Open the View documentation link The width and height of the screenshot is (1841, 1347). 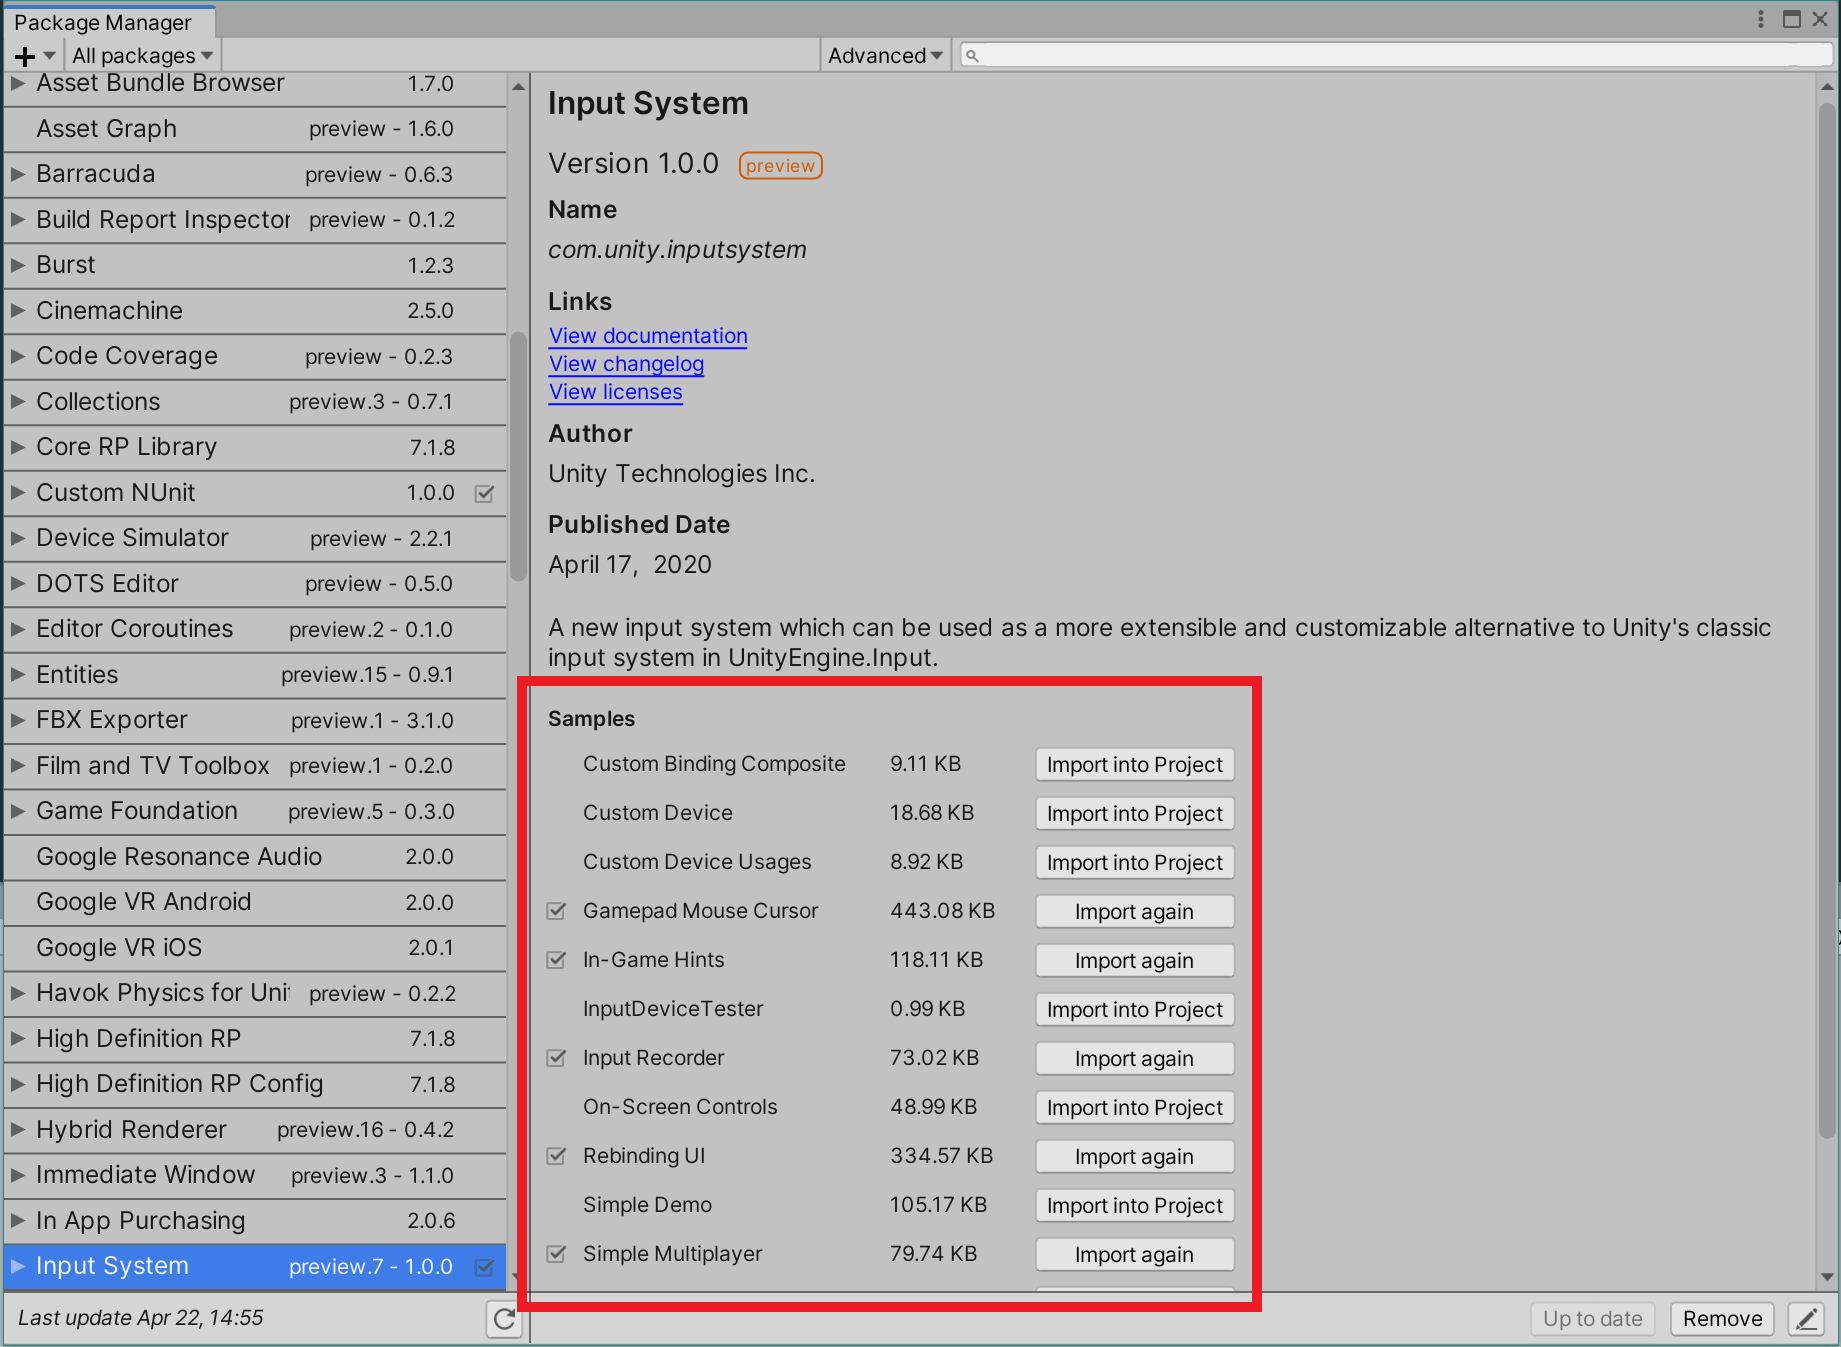click(648, 336)
